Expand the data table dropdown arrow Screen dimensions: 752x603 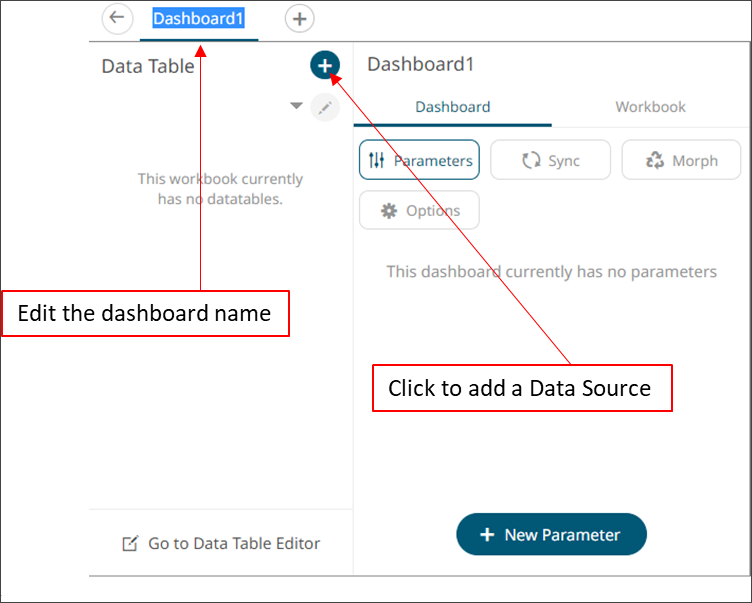pyautogui.click(x=296, y=106)
